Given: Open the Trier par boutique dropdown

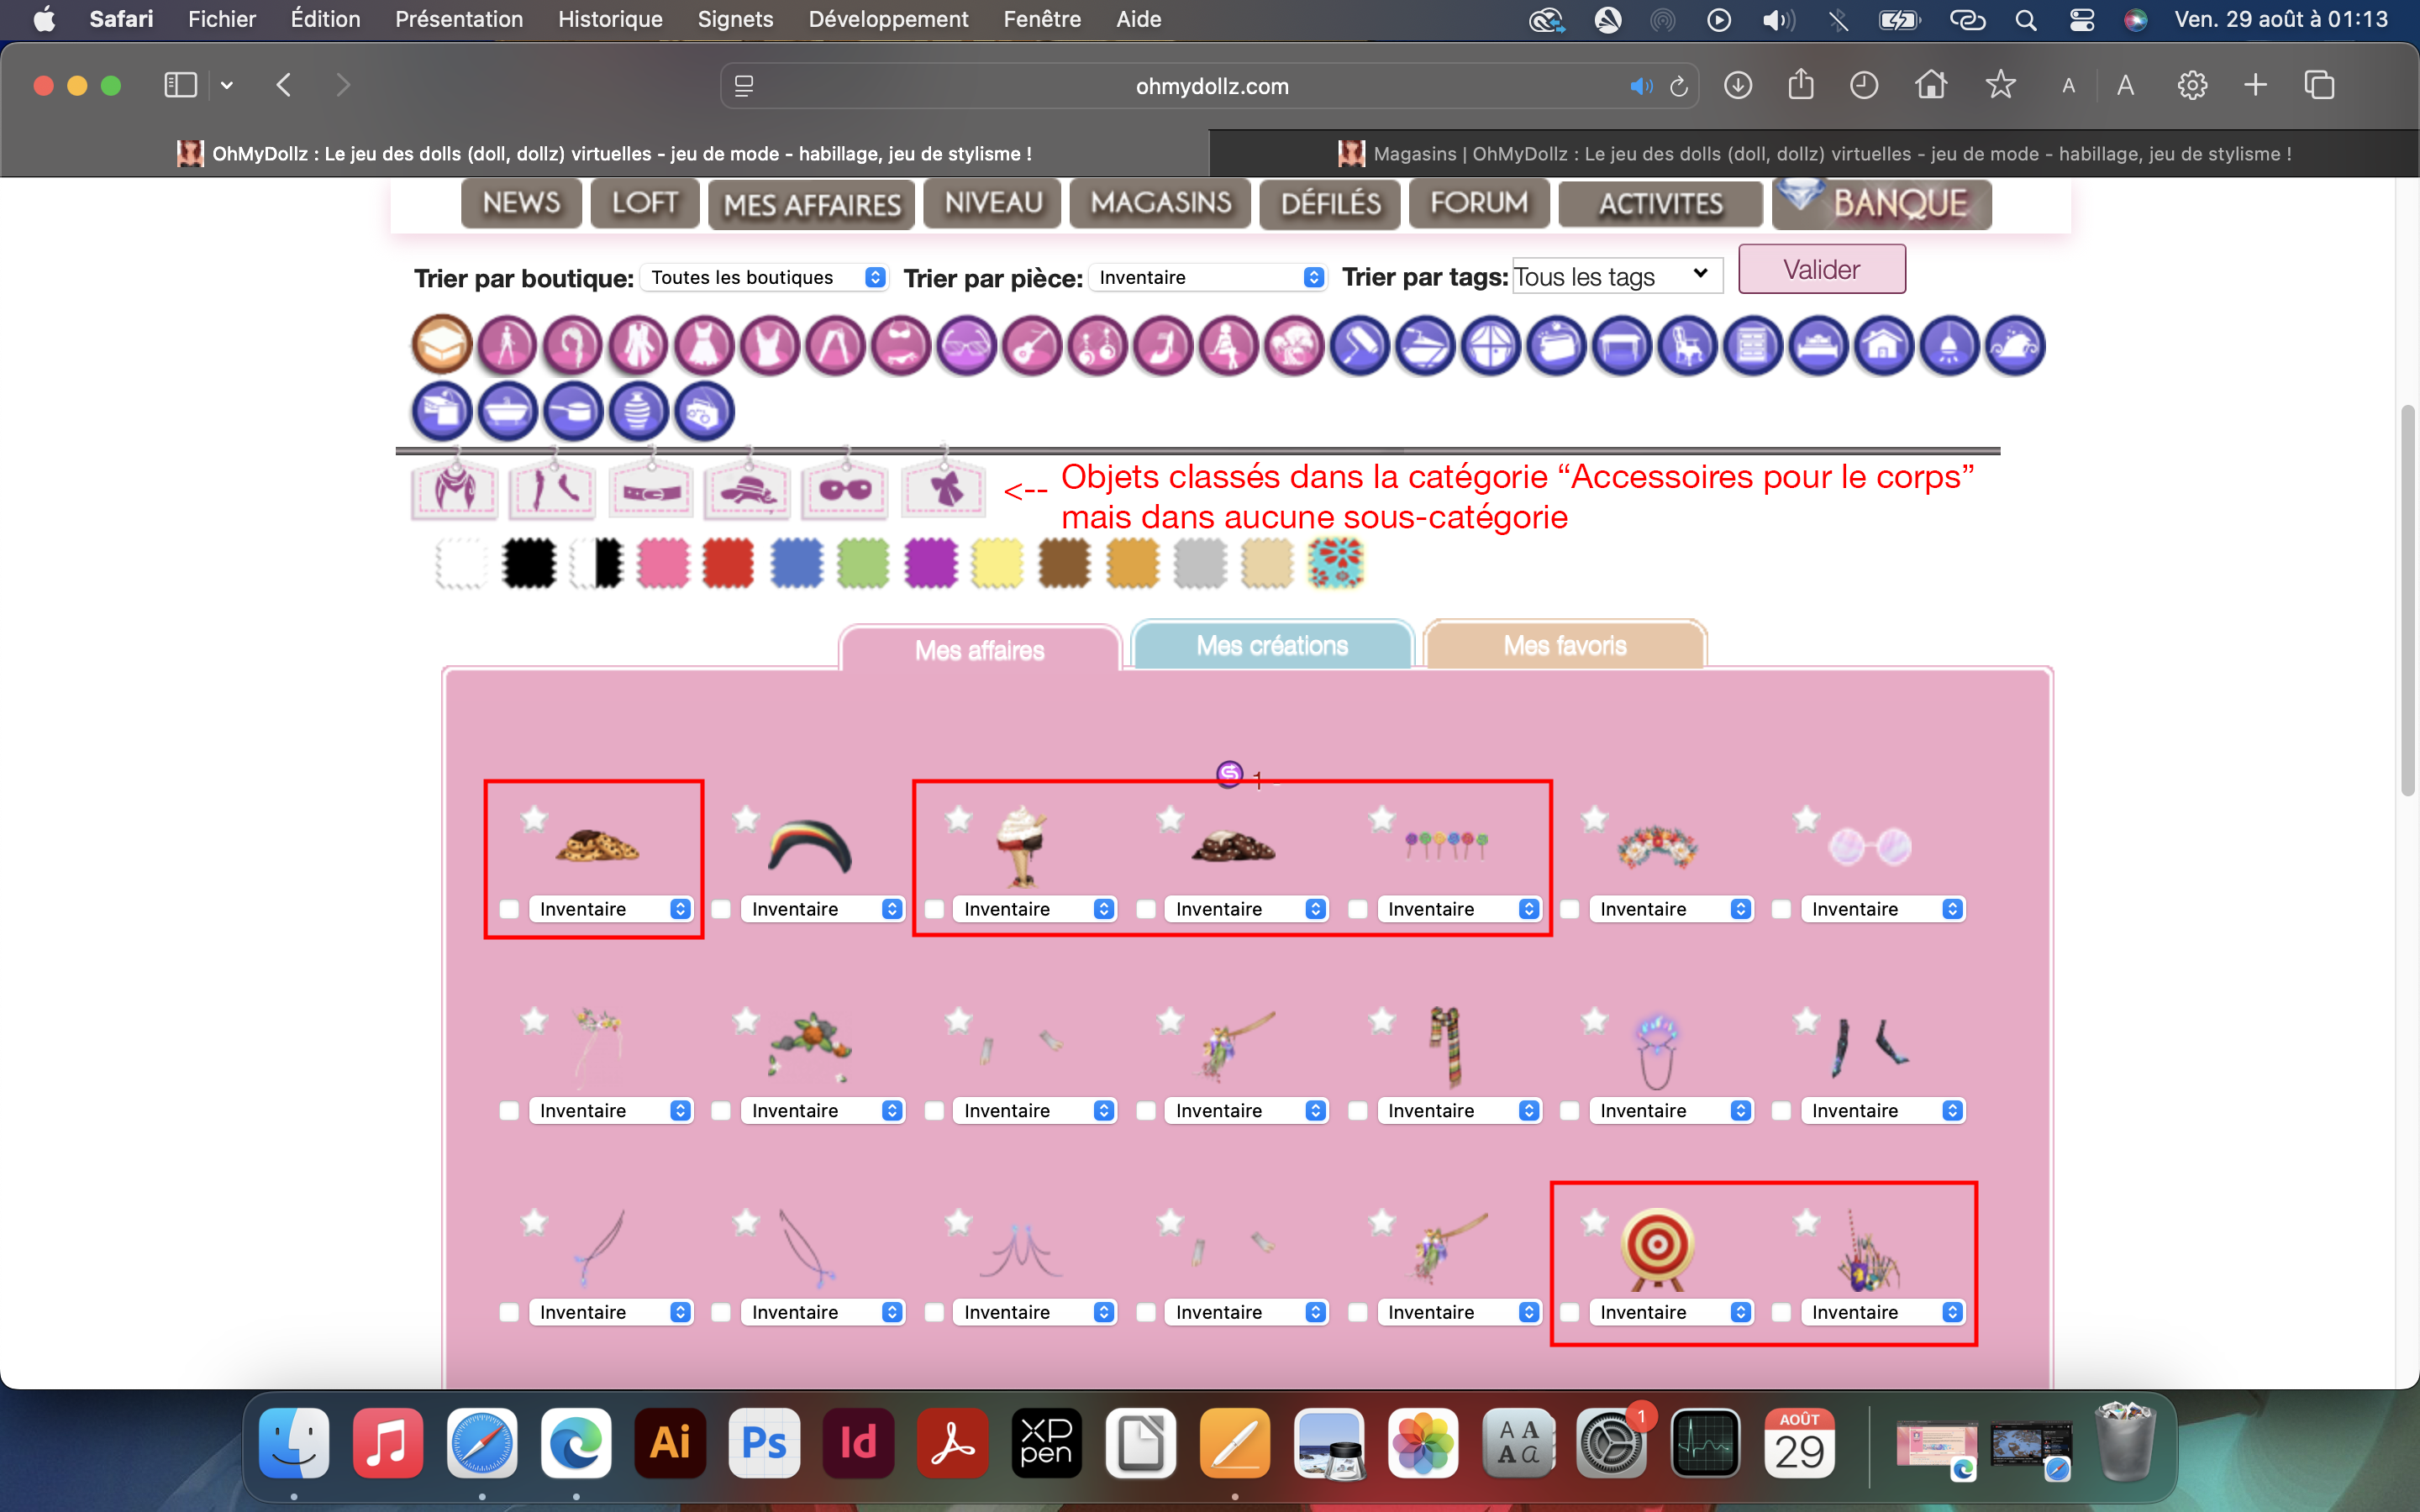Looking at the screenshot, I should pyautogui.click(x=764, y=277).
